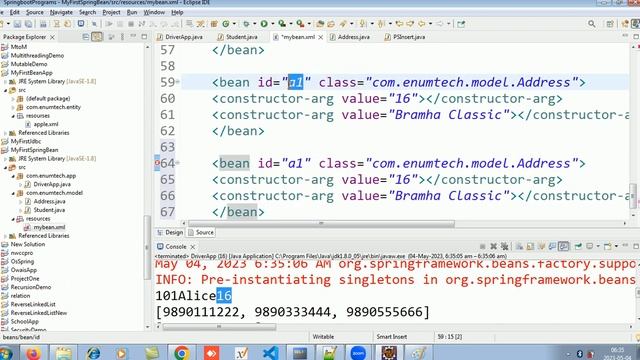
Task: Toggle the Java perspective button
Action: click(635, 24)
